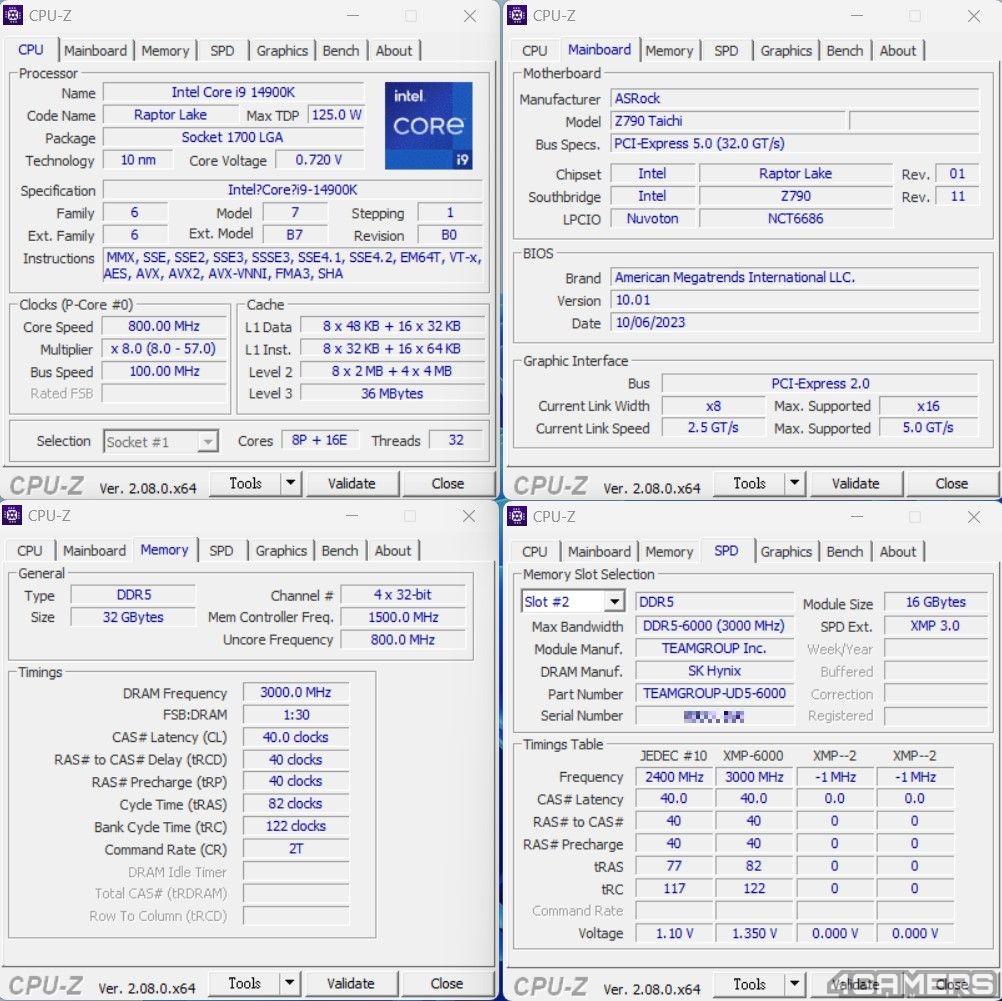Open the Socket #1 selection dropdown
Screen dimensions: 1002x1001
pos(207,442)
